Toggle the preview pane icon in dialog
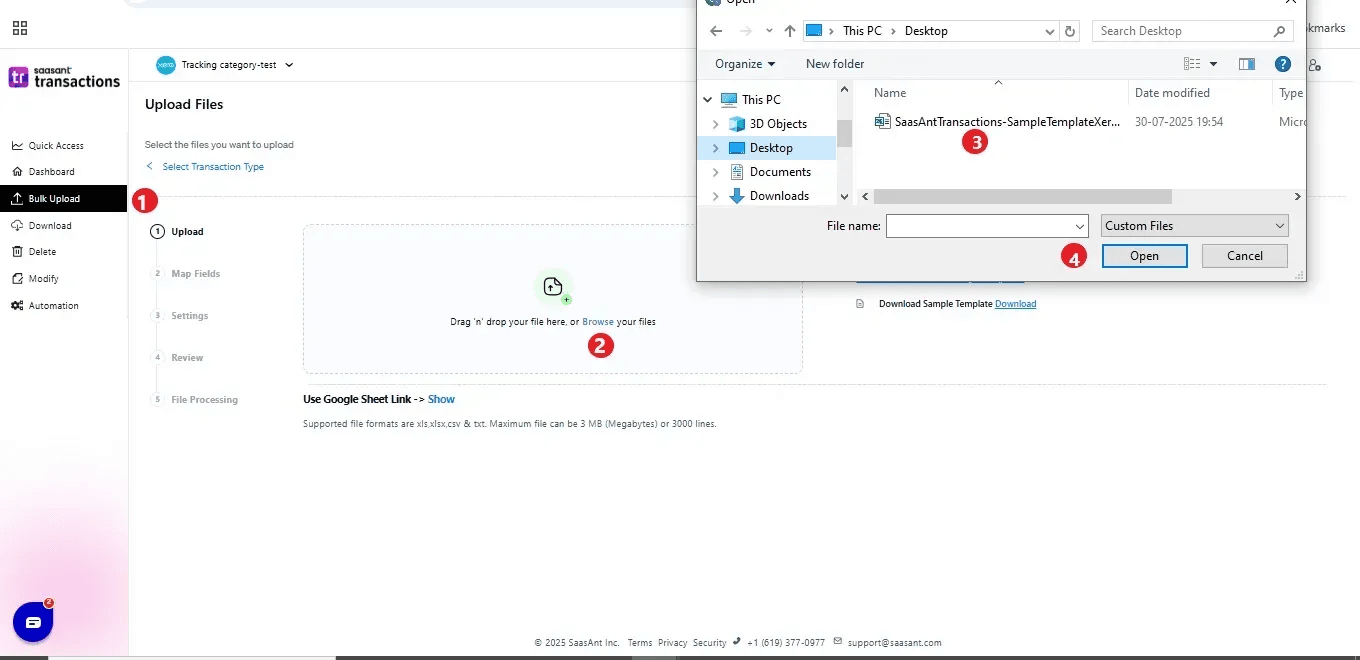Screen dimensions: 1360x660 tap(1246, 64)
